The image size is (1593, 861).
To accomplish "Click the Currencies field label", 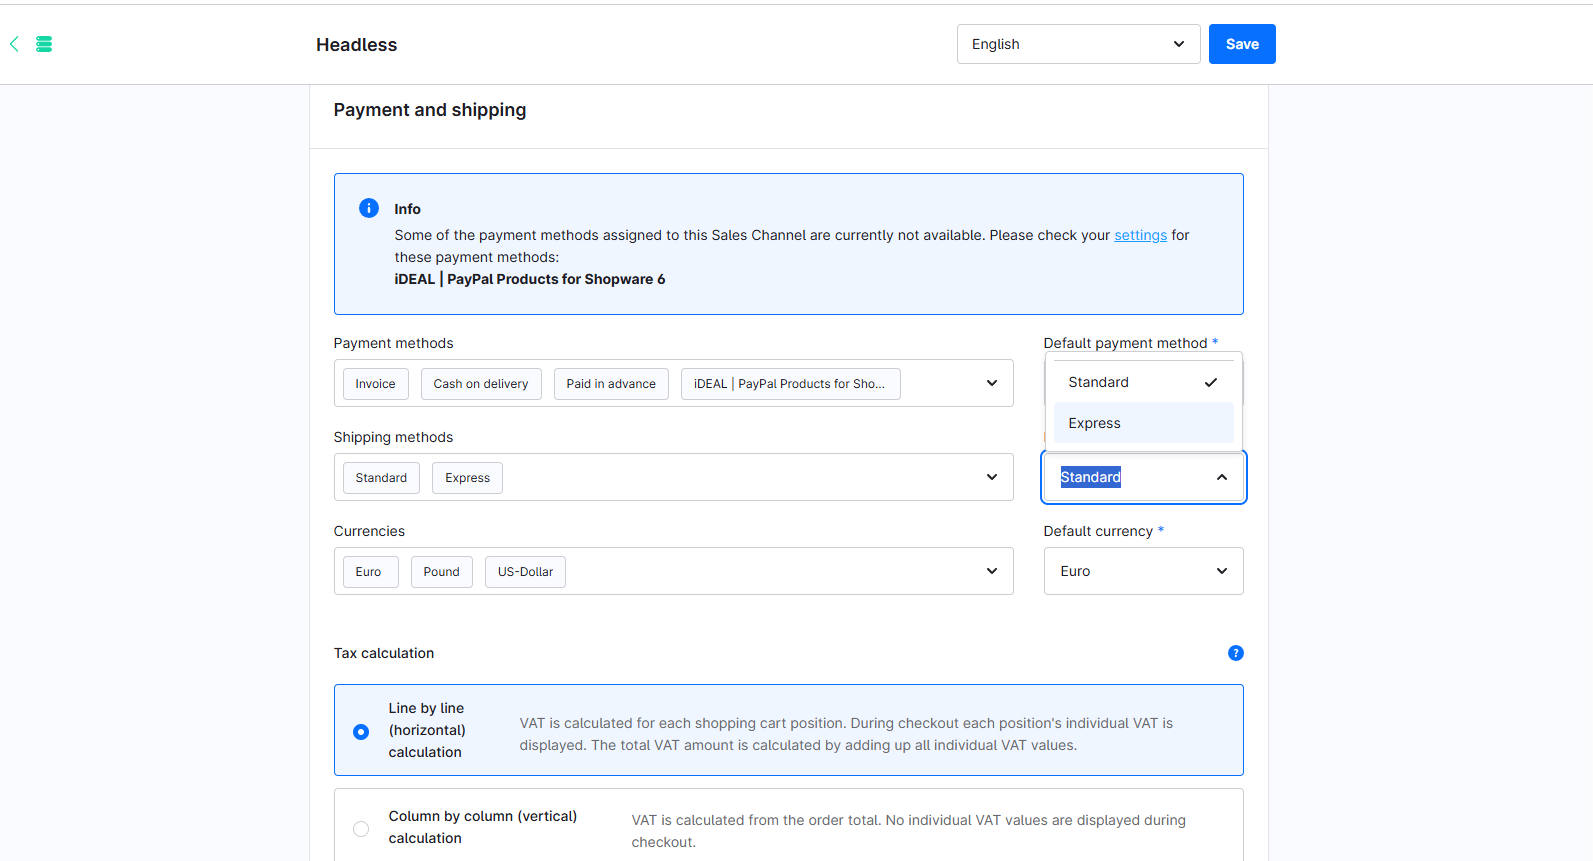I will click(369, 531).
